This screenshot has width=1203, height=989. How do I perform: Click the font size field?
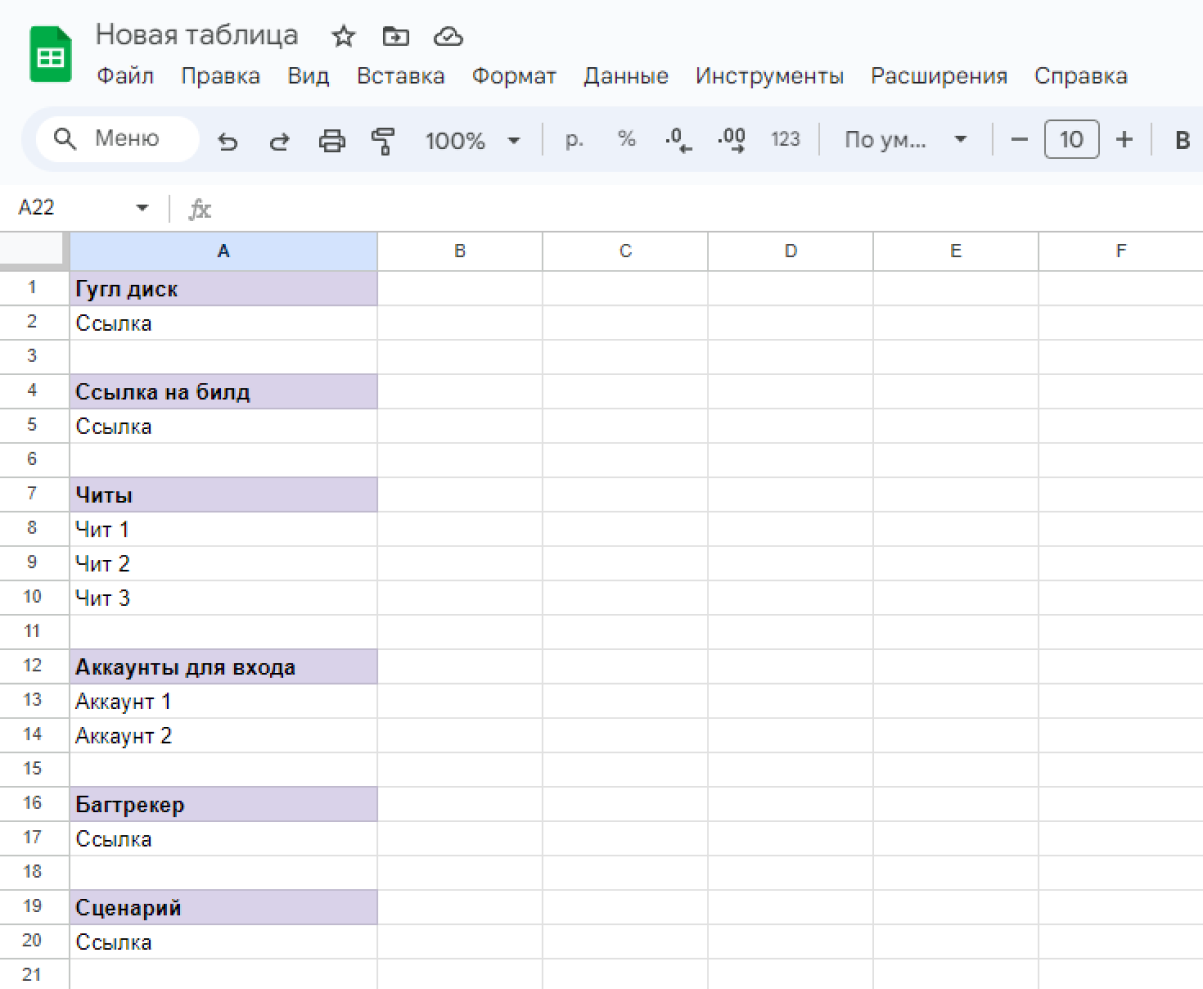click(x=1071, y=140)
